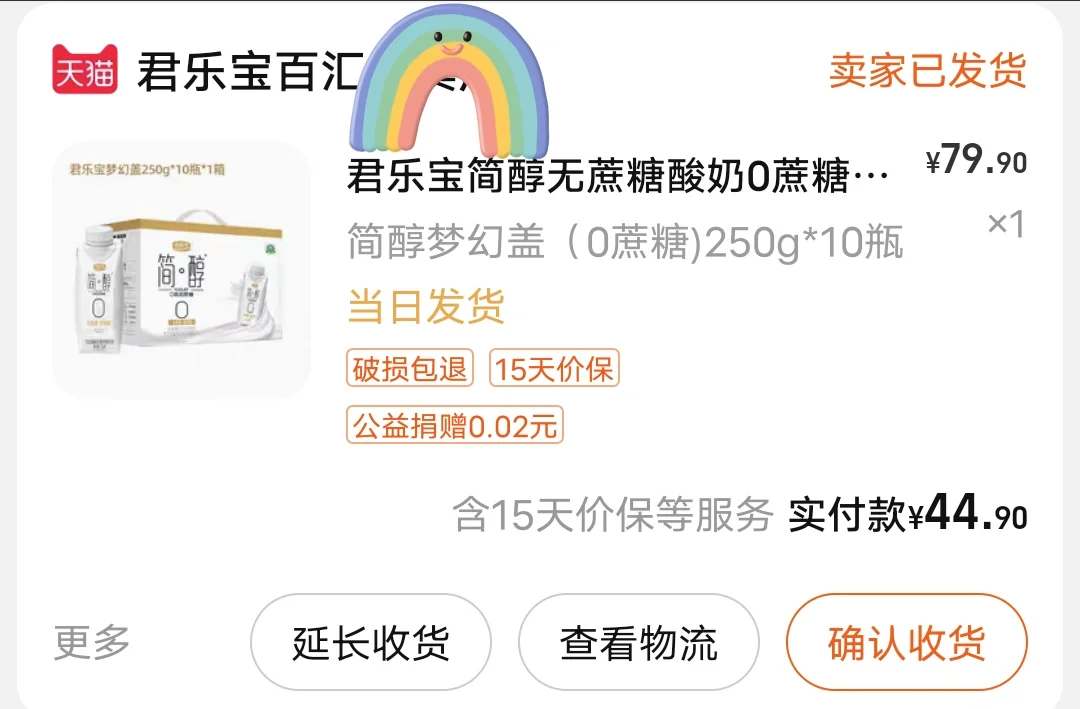Tap the quantity ×1 indicator

coord(1006,224)
